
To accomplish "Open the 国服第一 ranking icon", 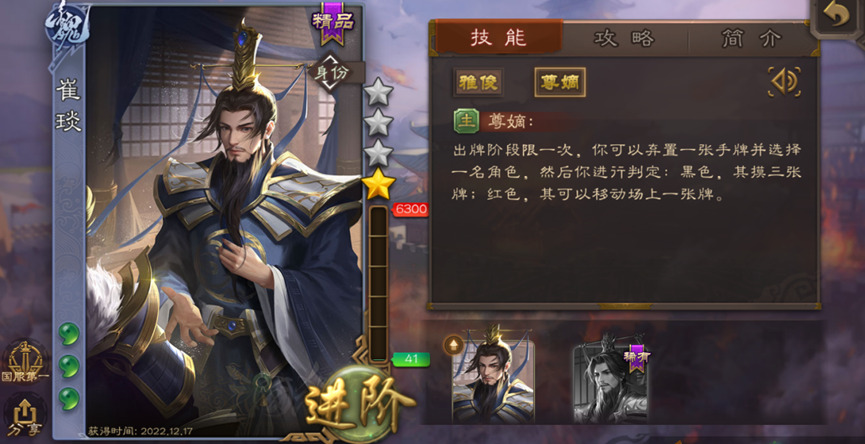I will 25,360.
